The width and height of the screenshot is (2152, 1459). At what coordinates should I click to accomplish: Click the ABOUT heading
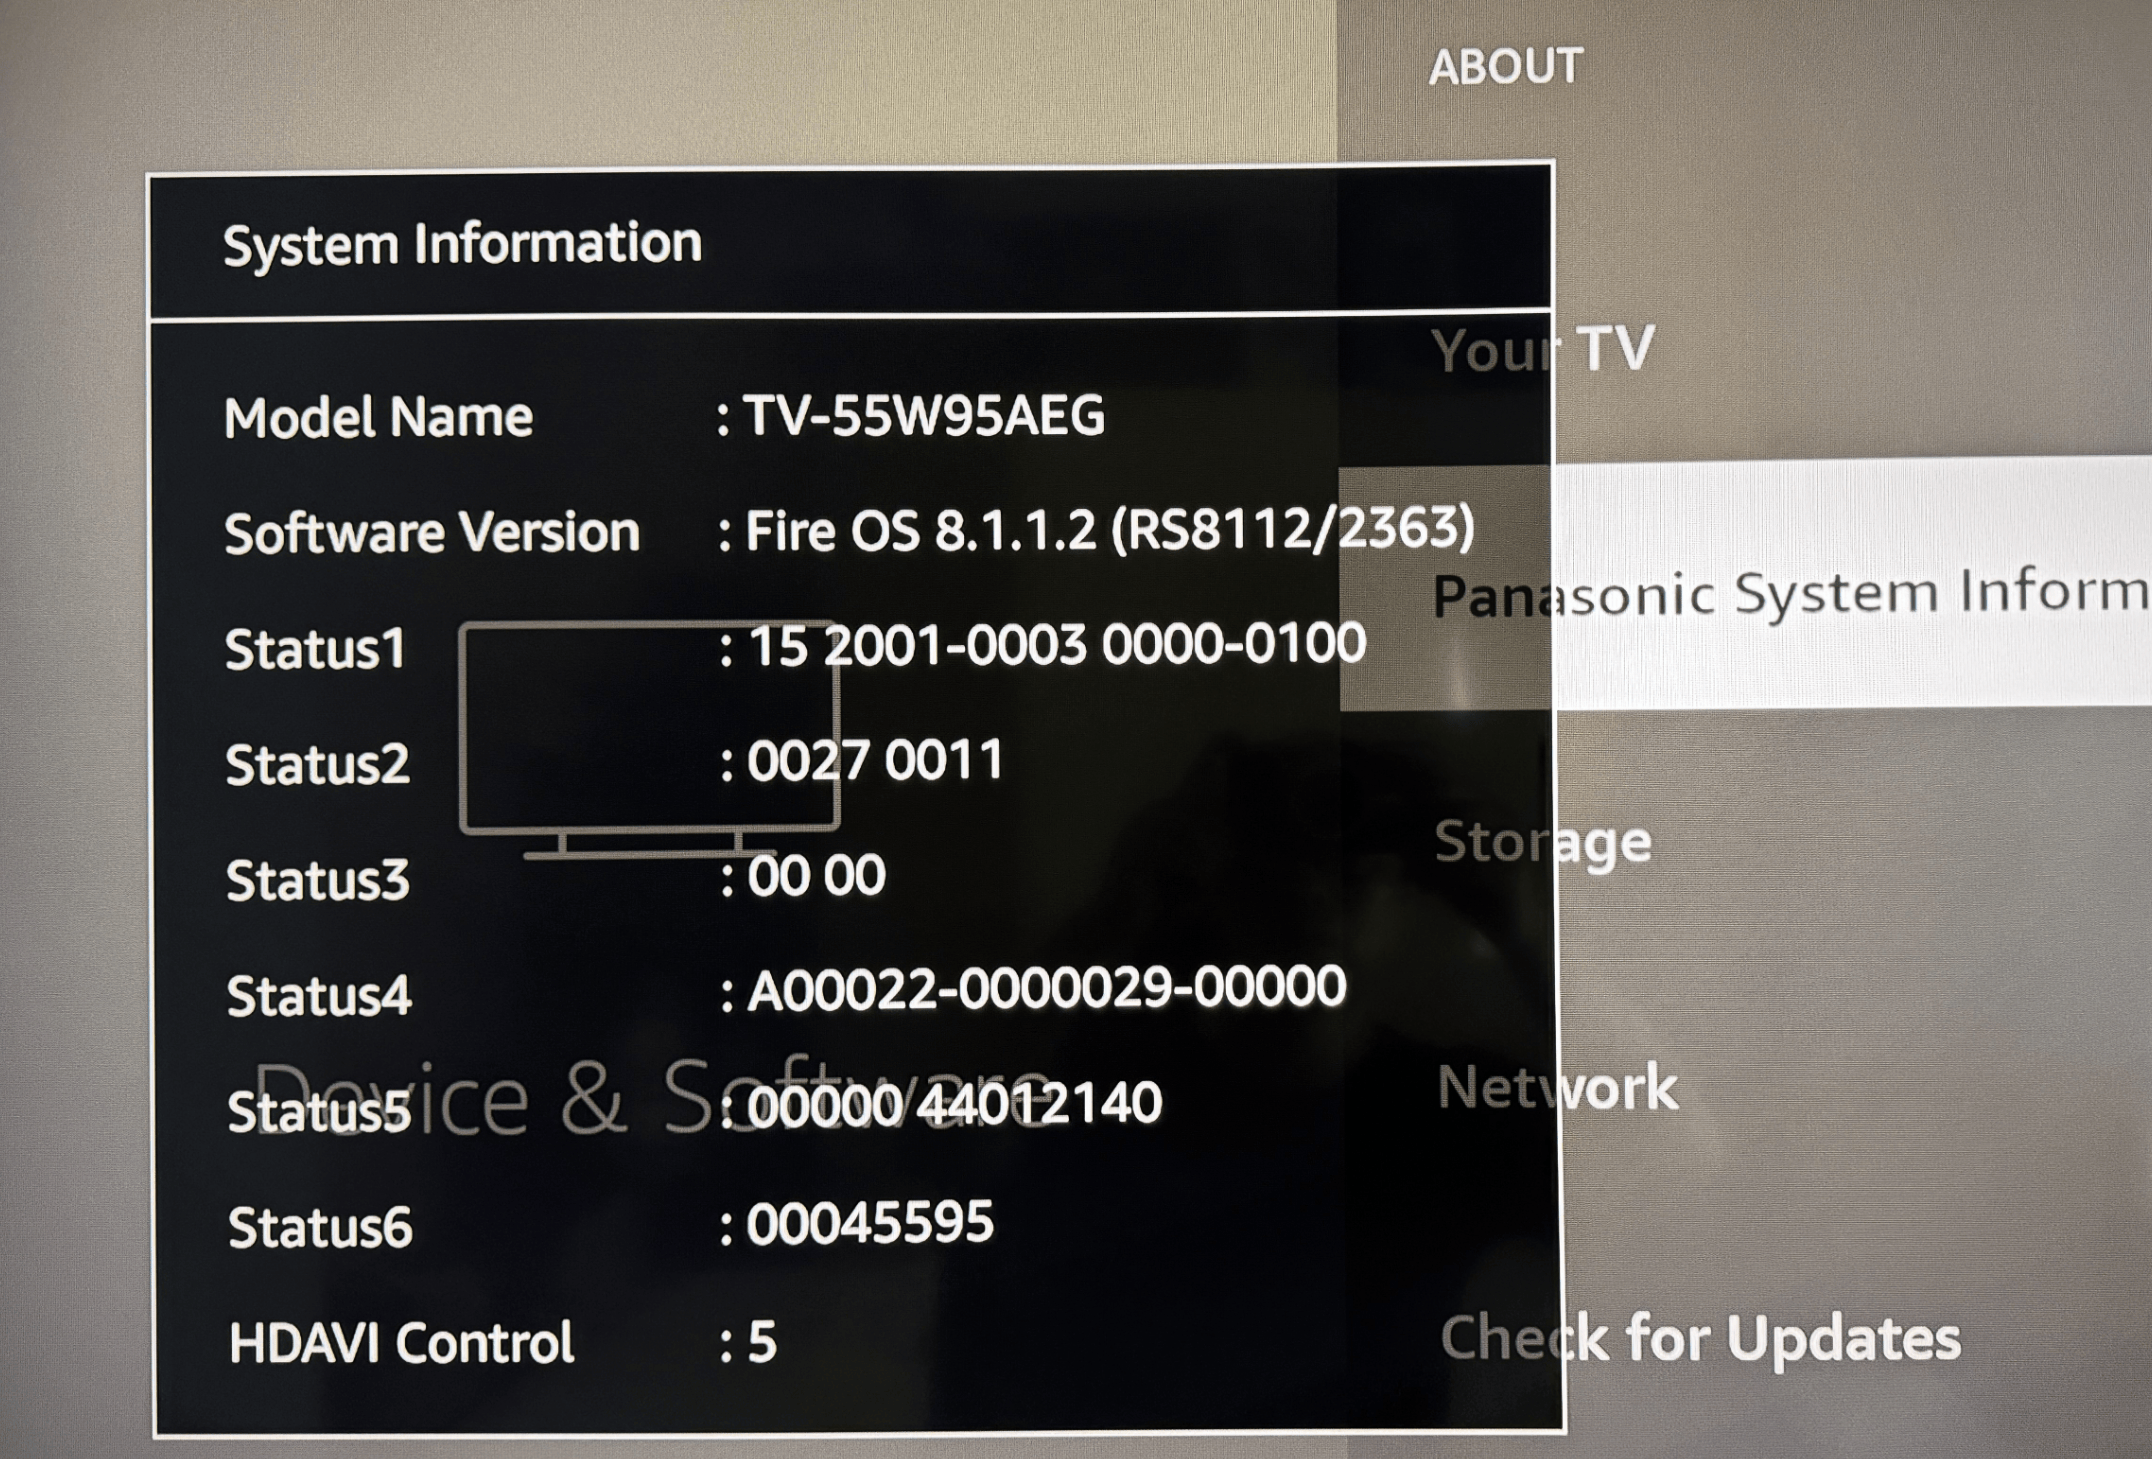click(x=1505, y=67)
